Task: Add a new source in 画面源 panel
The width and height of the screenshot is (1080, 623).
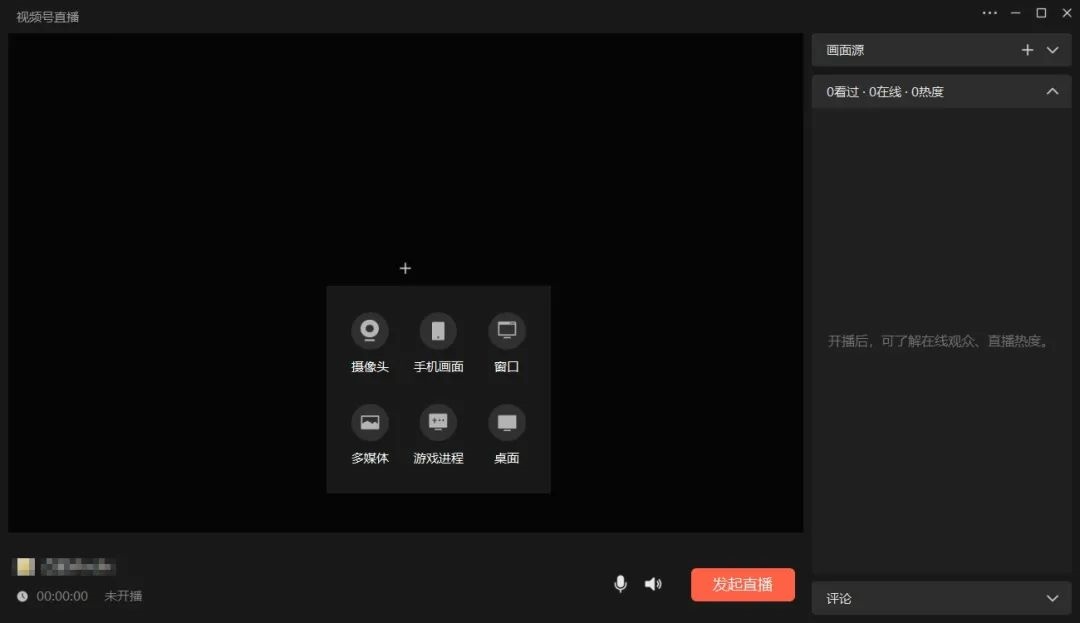Action: pyautogui.click(x=1027, y=50)
